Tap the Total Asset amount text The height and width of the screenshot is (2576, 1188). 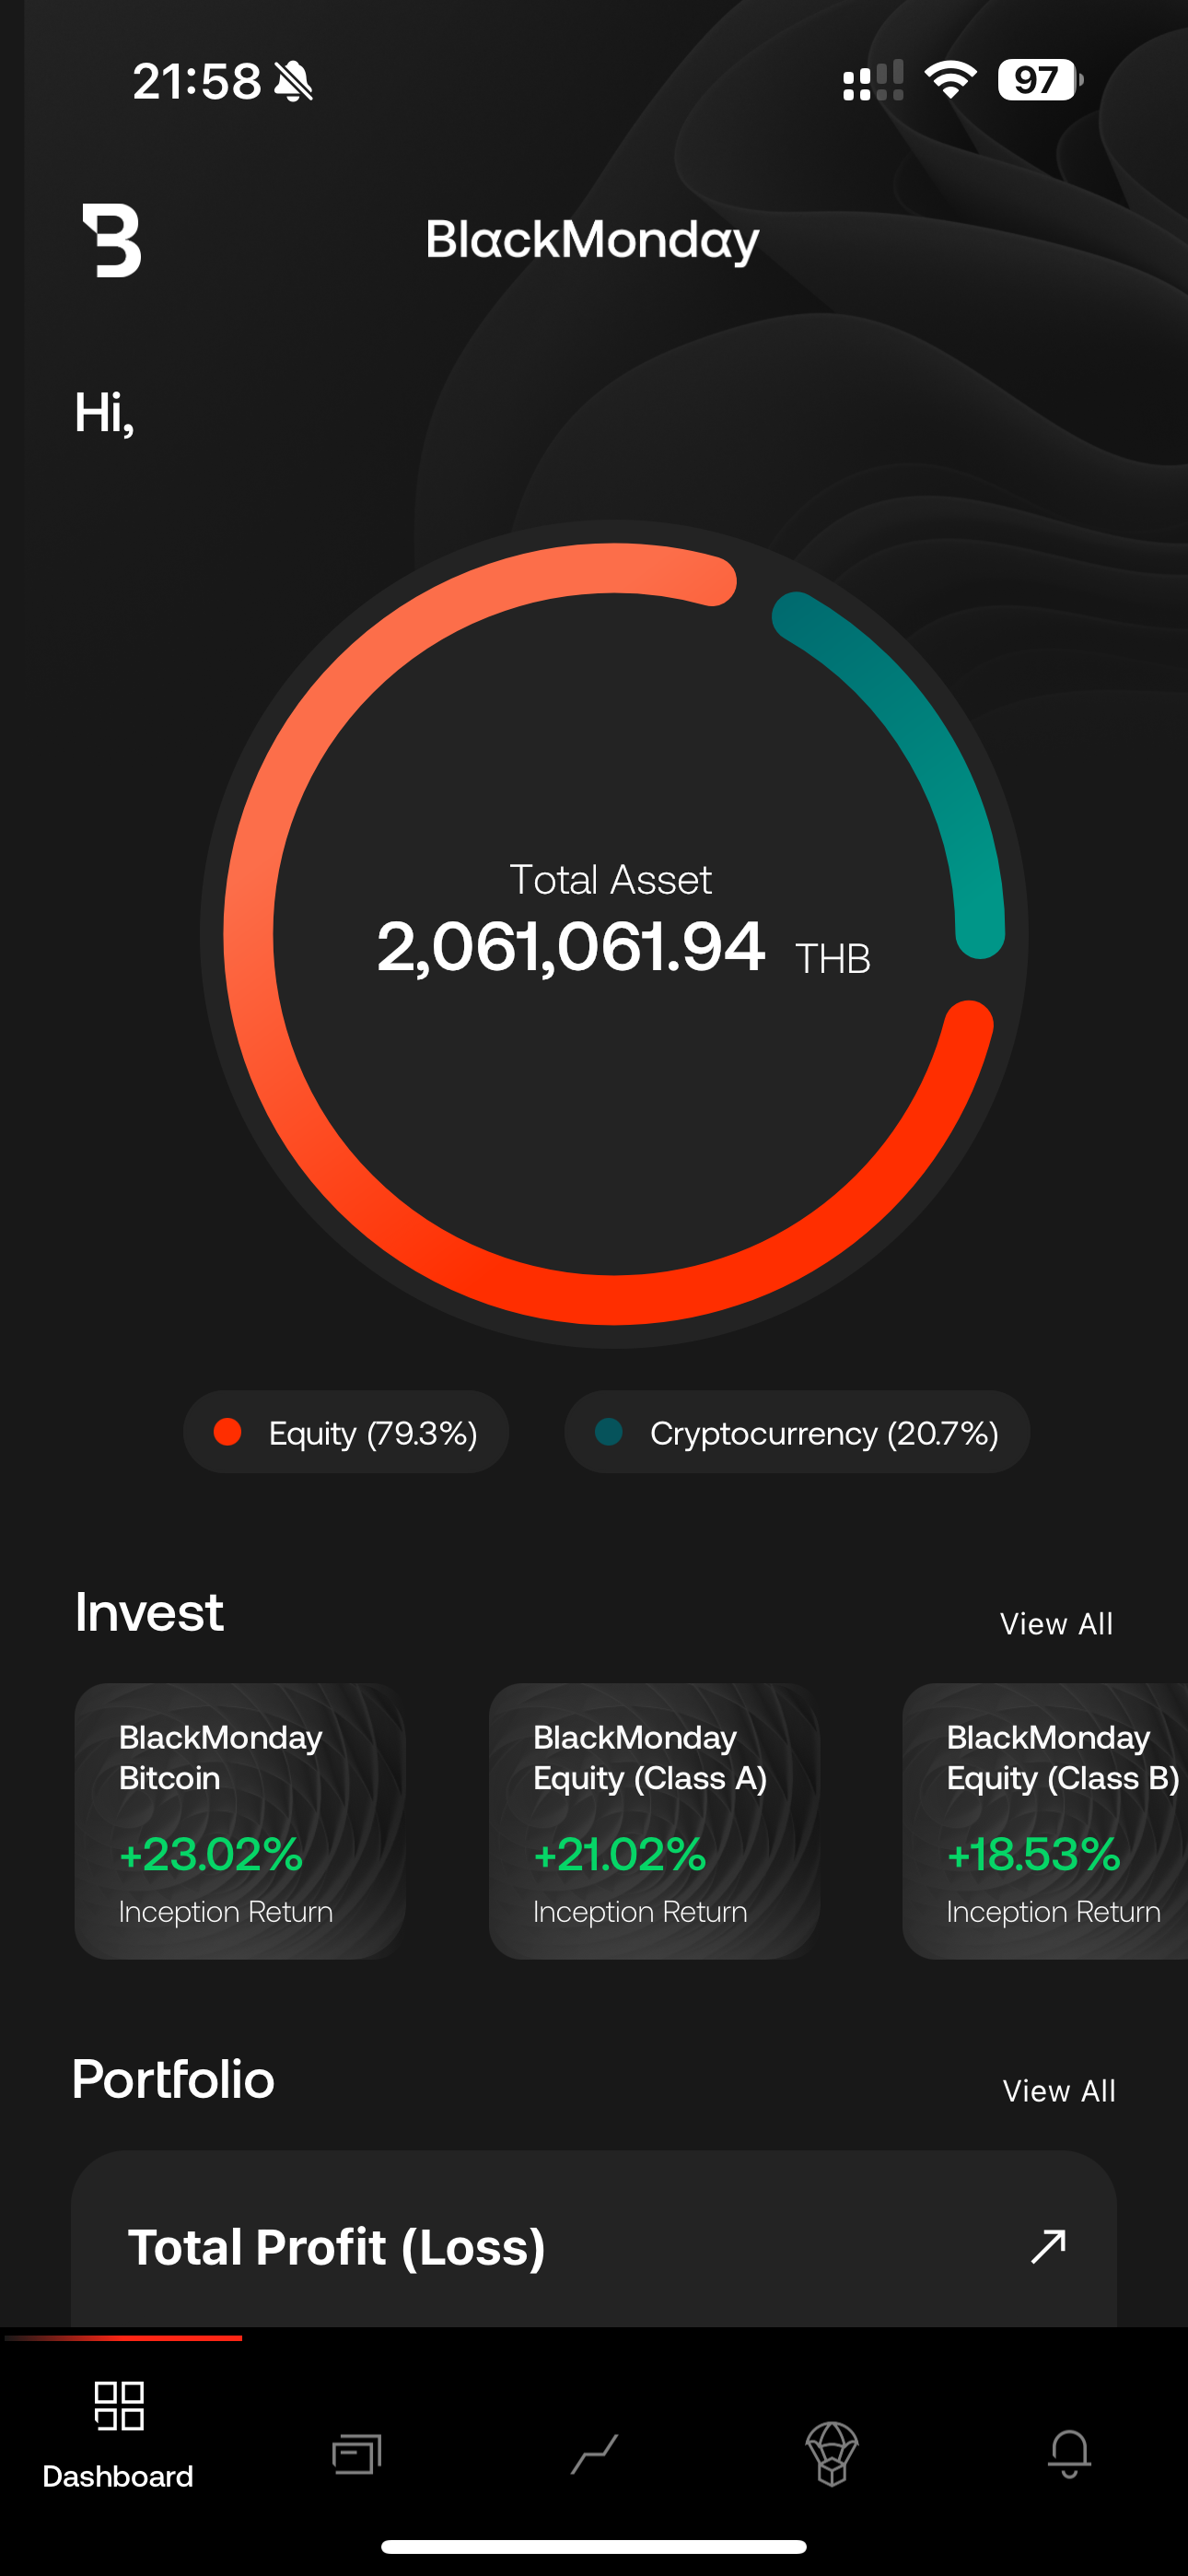[x=571, y=946]
